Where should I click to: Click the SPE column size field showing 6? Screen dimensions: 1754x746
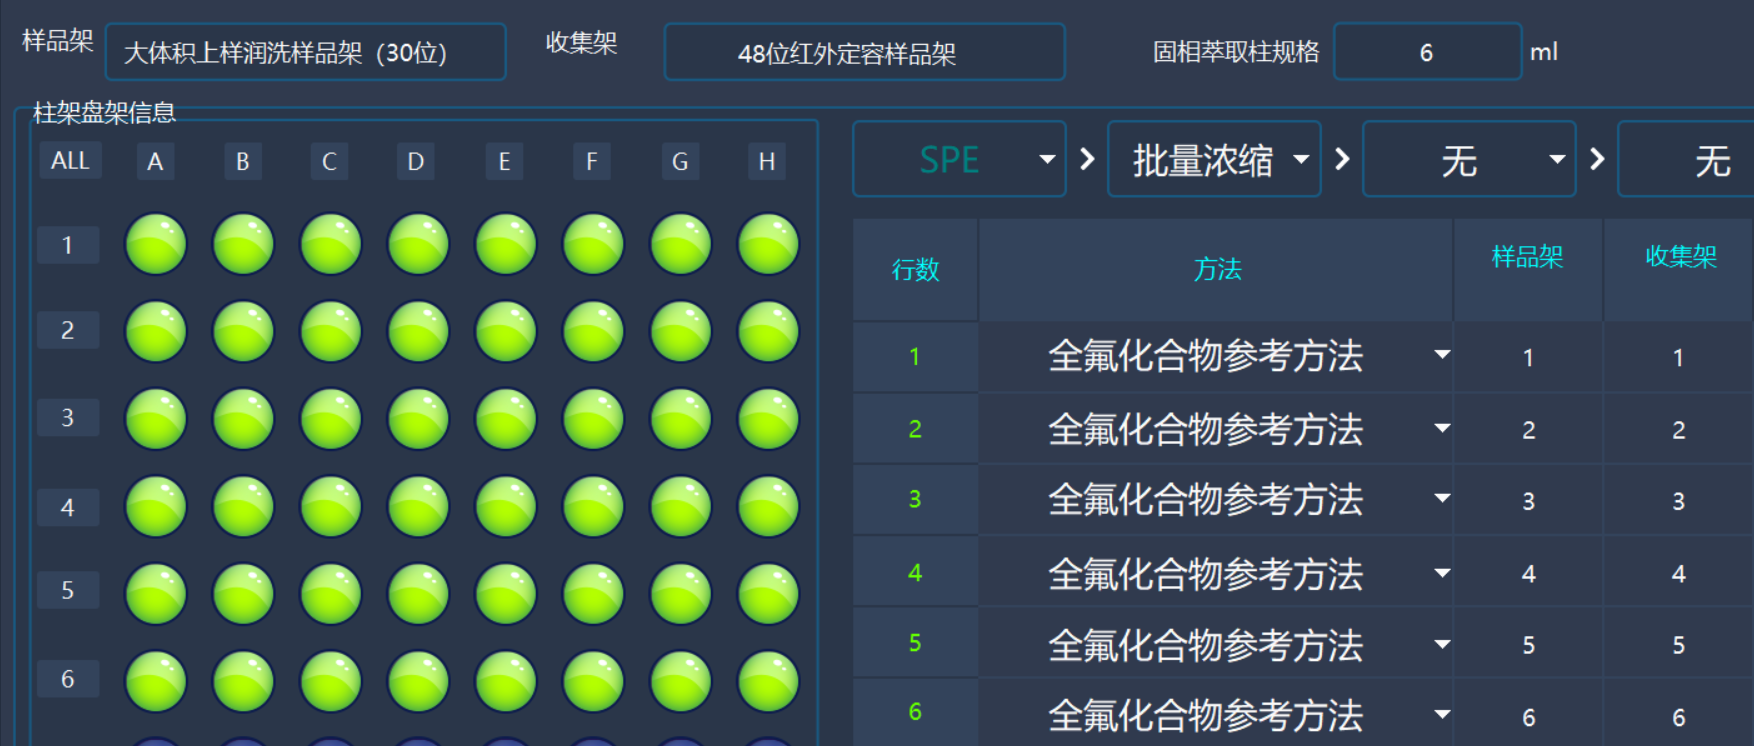[x=1426, y=52]
